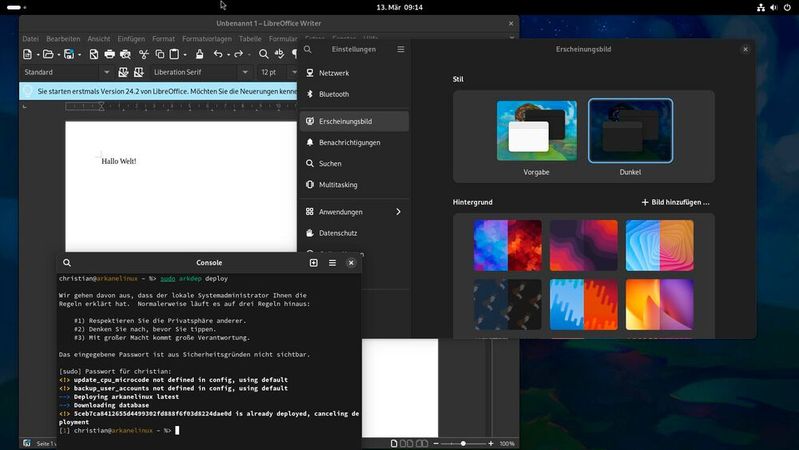The width and height of the screenshot is (799, 450).
Task: Click the font size 12 pt field
Action: point(273,72)
